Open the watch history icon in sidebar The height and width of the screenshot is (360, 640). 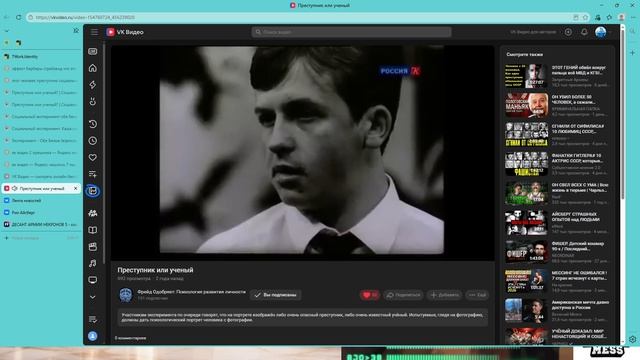[x=93, y=124]
